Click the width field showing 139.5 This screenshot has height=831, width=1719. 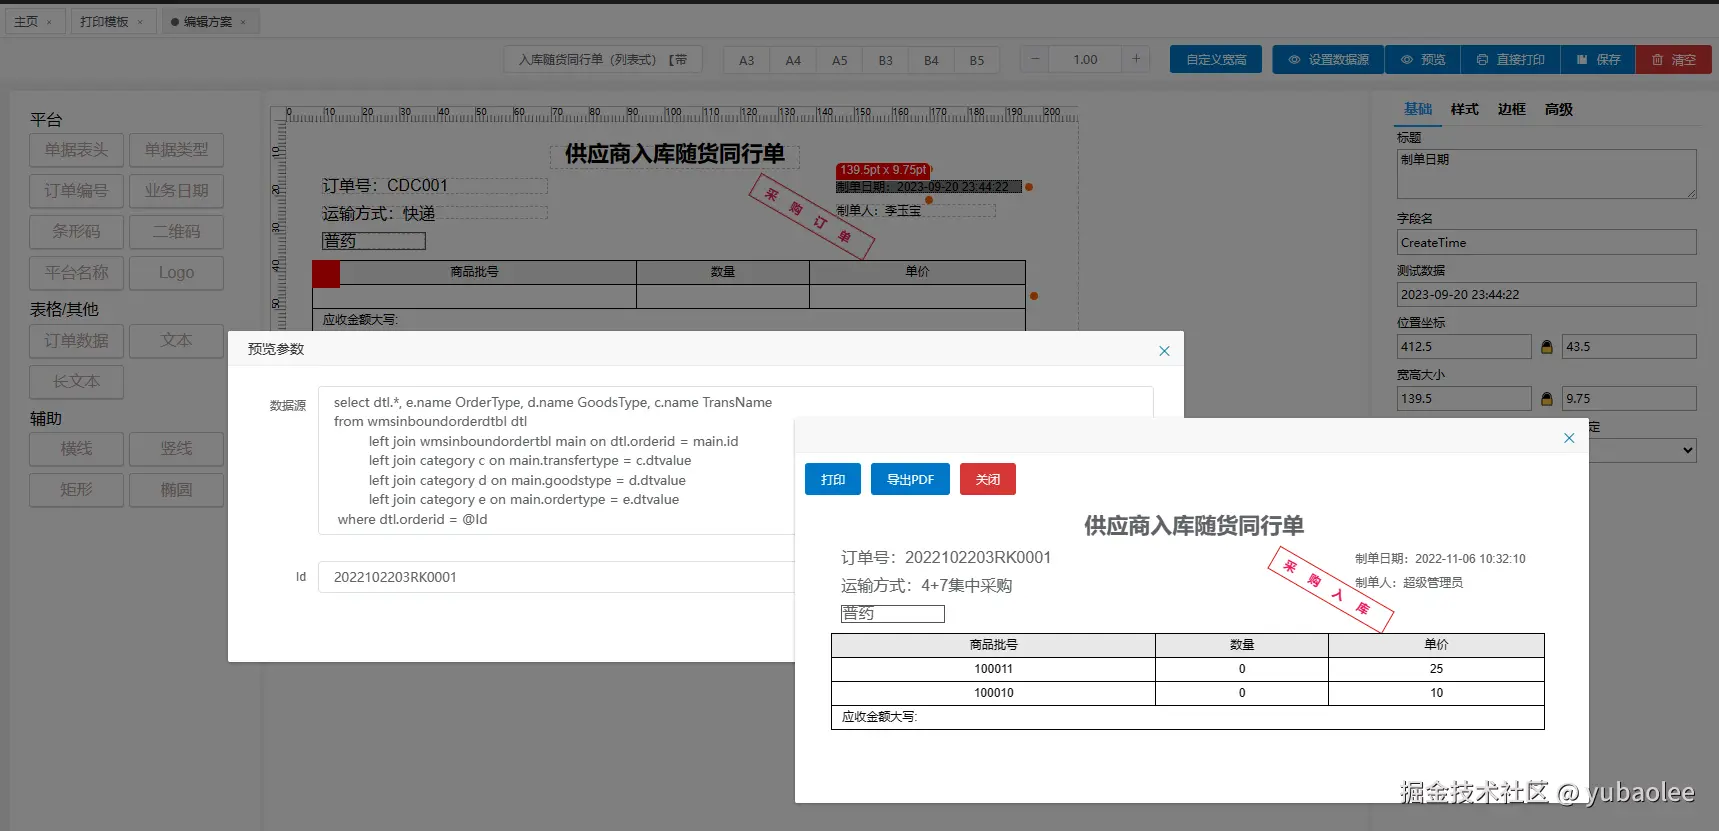pos(1464,398)
